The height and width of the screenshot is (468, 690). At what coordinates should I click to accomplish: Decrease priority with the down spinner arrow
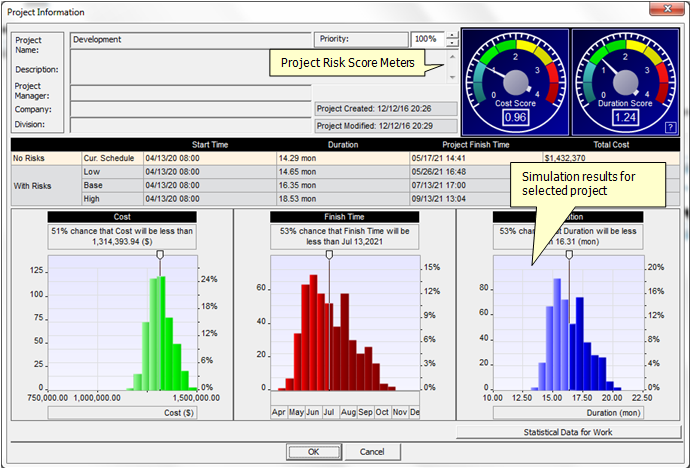(x=452, y=44)
